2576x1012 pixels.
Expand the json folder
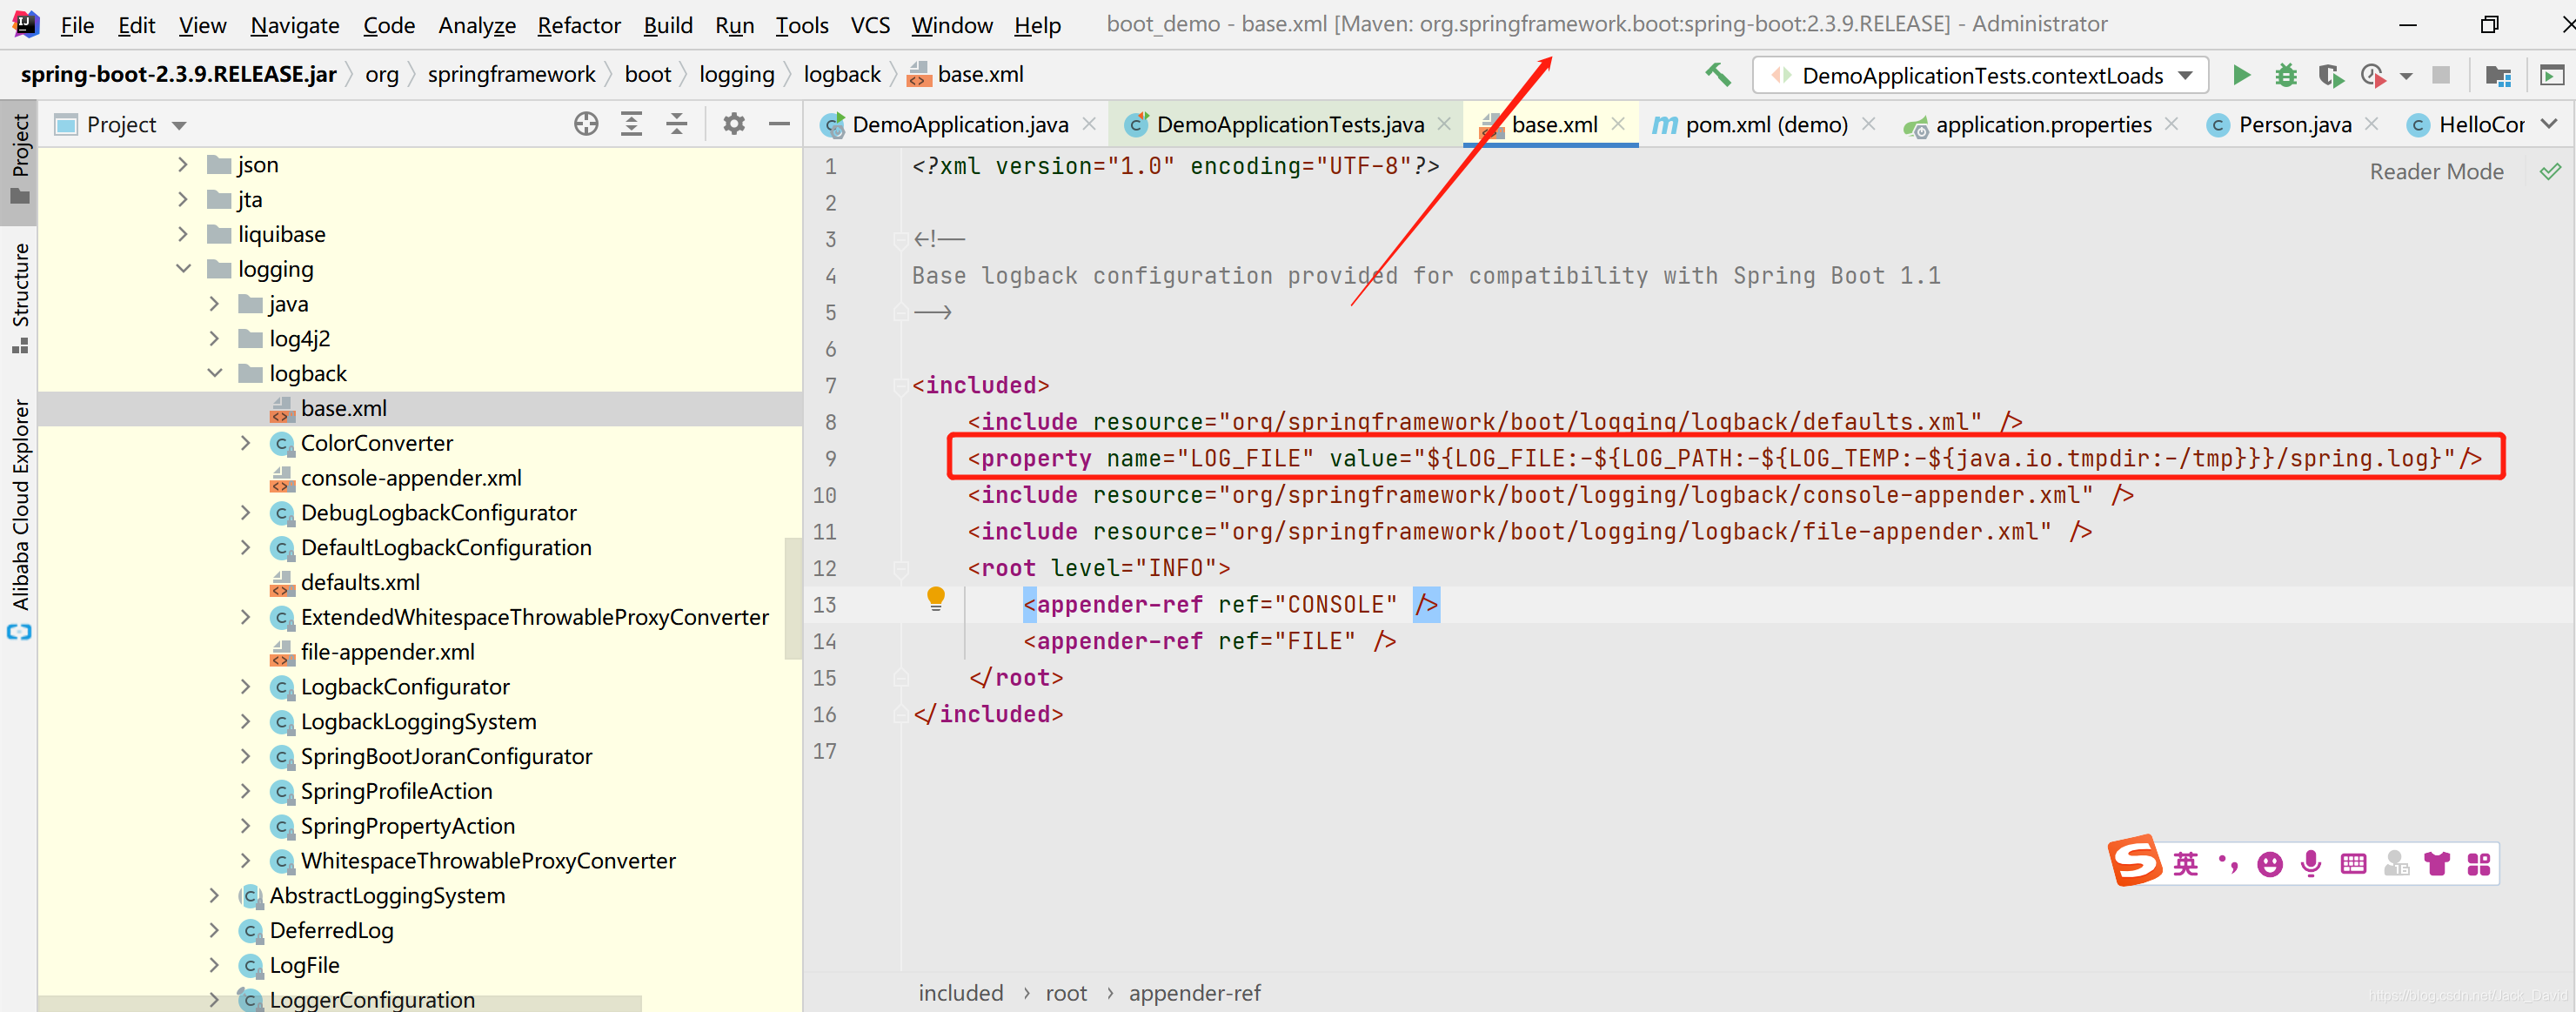[183, 164]
